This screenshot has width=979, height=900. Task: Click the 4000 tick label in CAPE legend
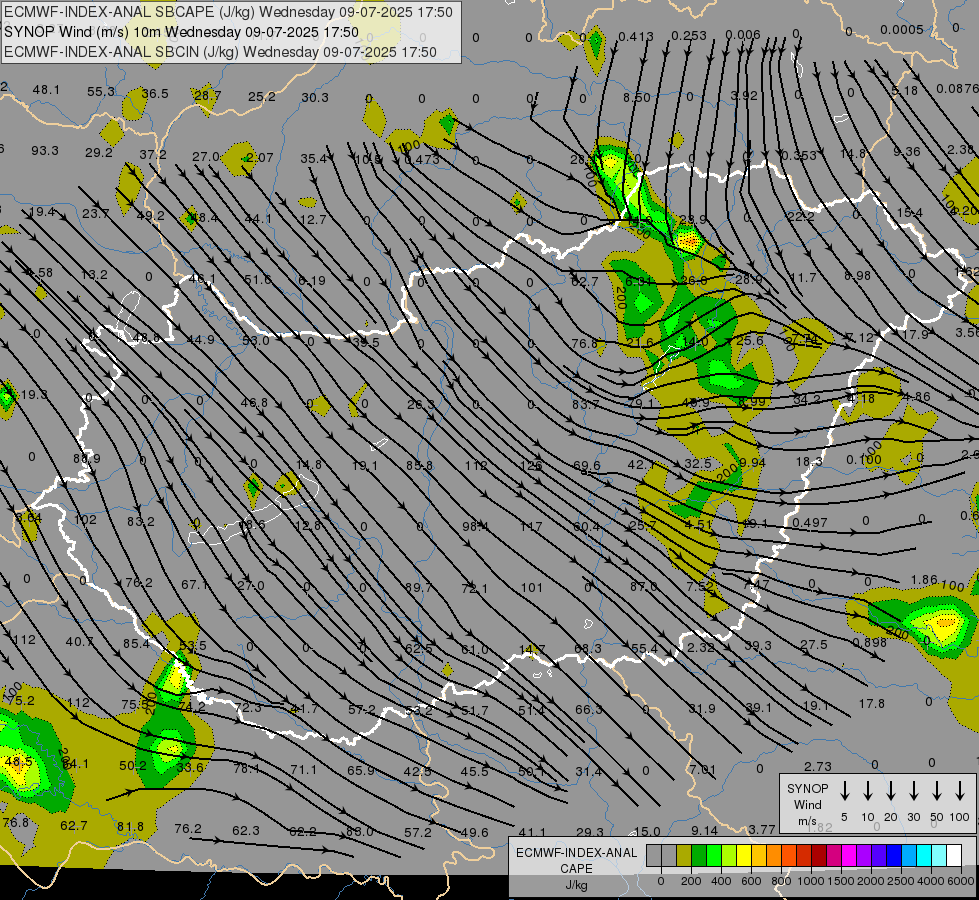tap(931, 880)
